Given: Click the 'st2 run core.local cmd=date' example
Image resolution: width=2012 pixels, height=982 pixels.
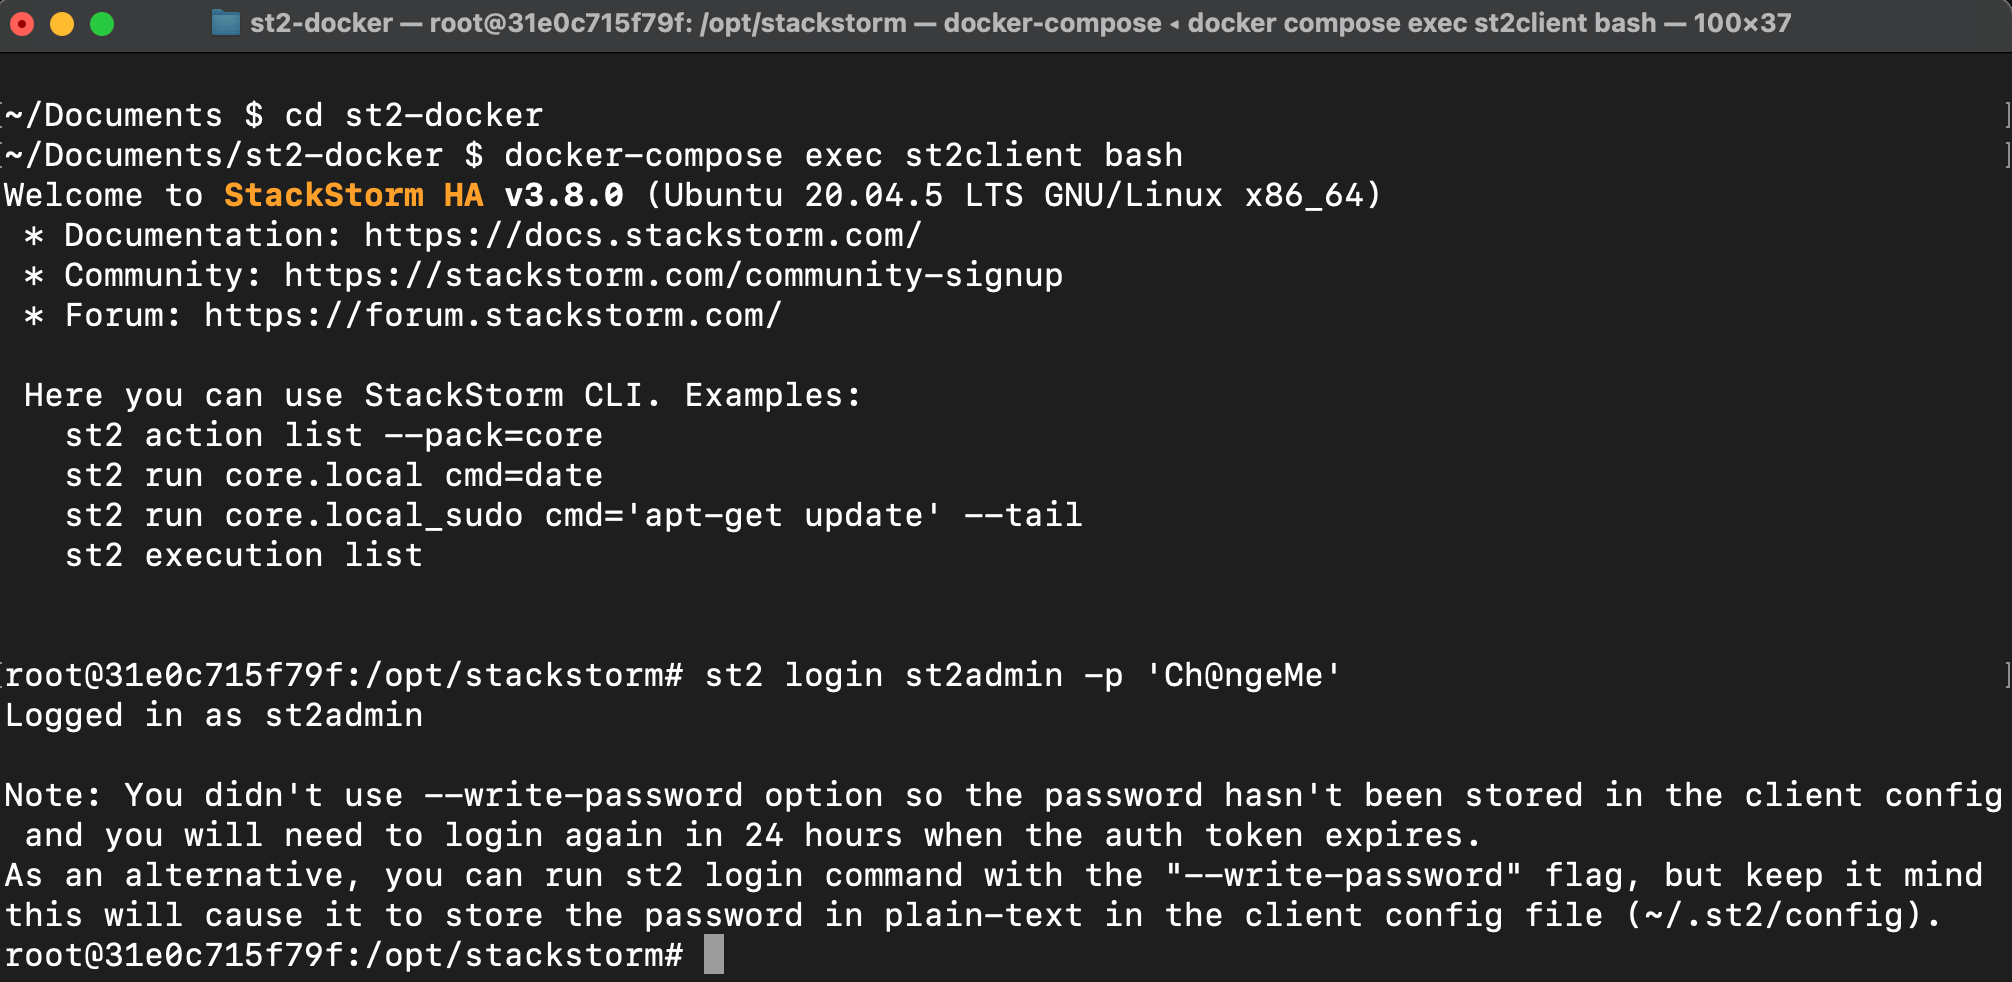Looking at the screenshot, I should point(332,474).
